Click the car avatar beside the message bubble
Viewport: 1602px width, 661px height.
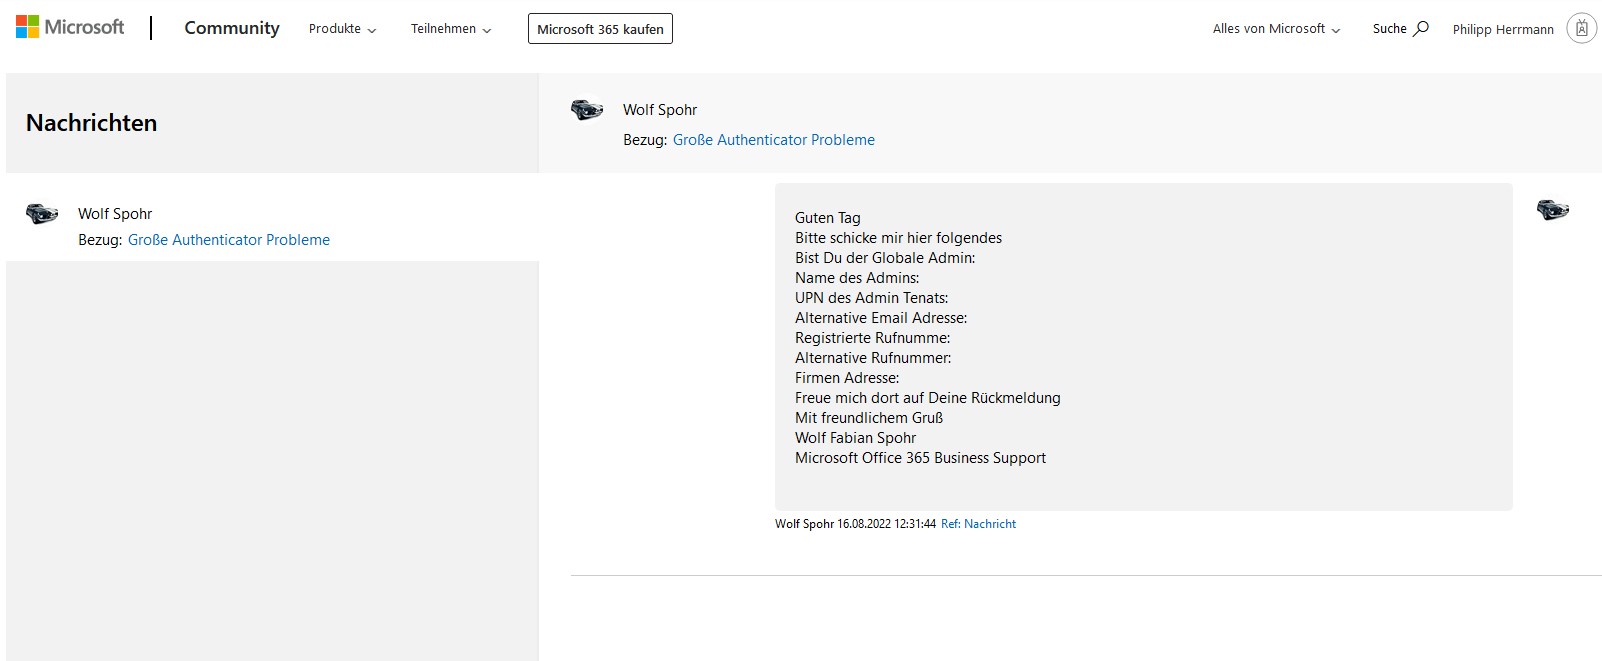1553,209
